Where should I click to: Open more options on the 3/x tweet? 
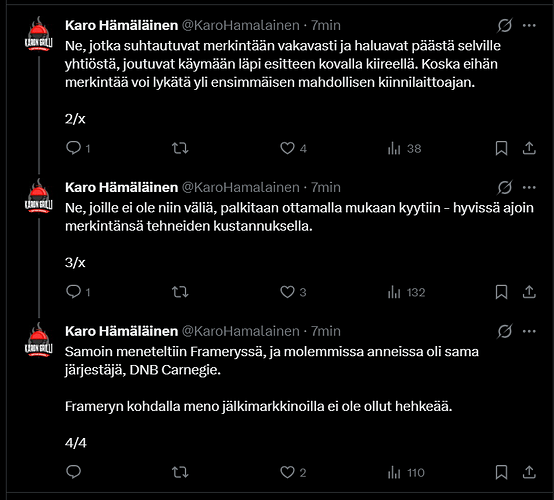tap(529, 187)
